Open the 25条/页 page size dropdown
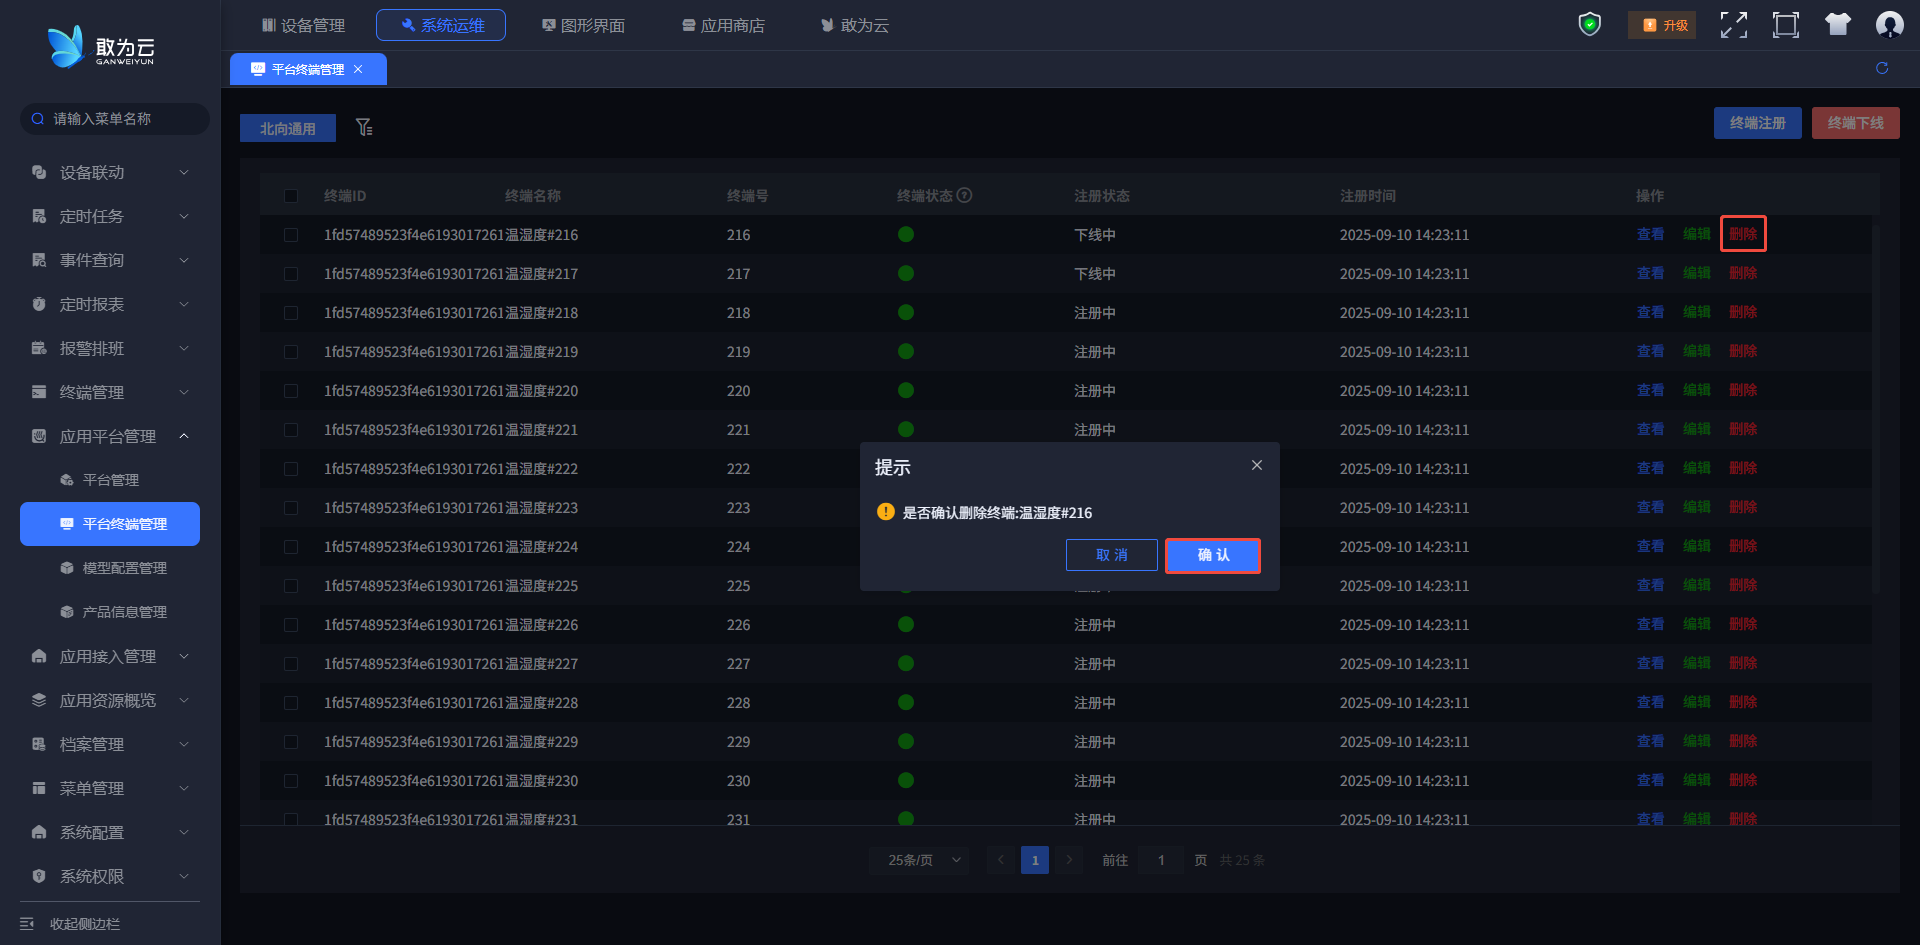The width and height of the screenshot is (1920, 945). [918, 860]
